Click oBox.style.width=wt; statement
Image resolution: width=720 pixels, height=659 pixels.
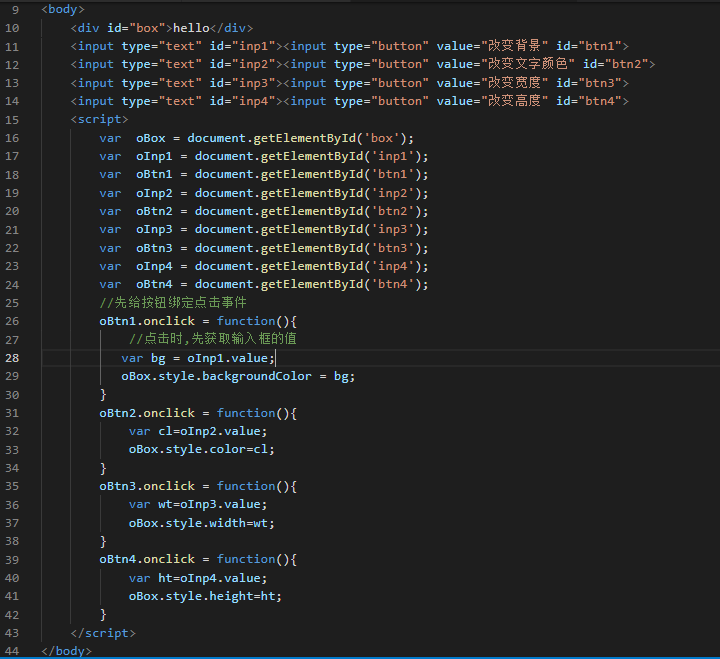pyautogui.click(x=202, y=523)
